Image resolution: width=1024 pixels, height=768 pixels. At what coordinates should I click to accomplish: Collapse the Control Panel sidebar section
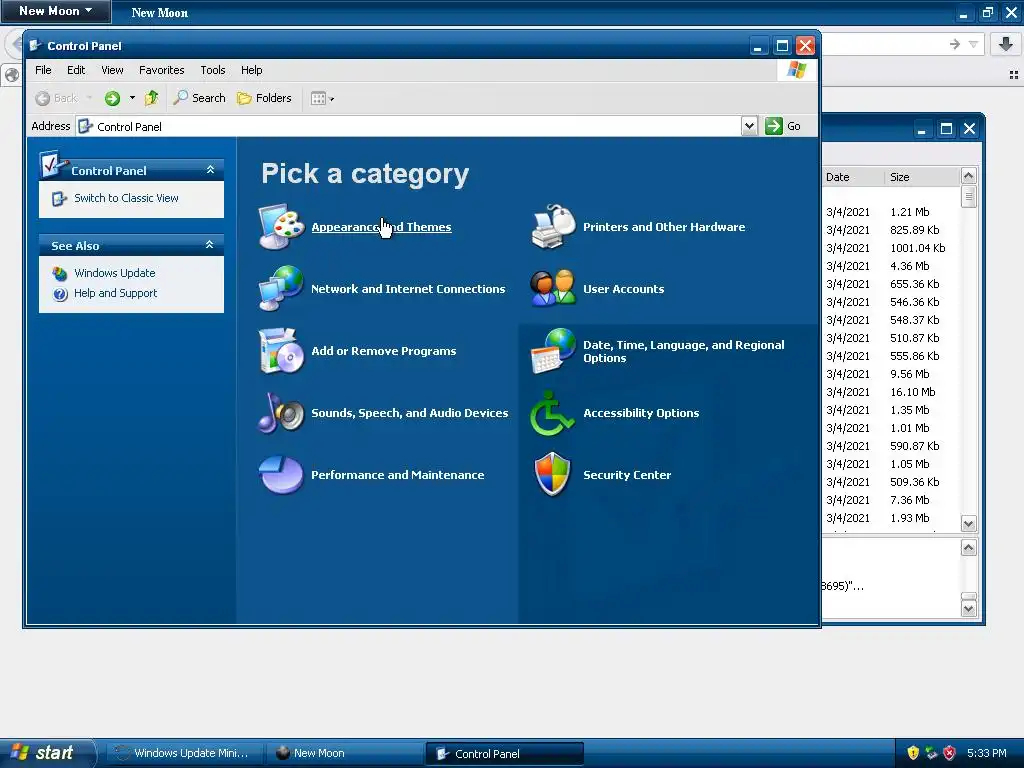tap(210, 170)
